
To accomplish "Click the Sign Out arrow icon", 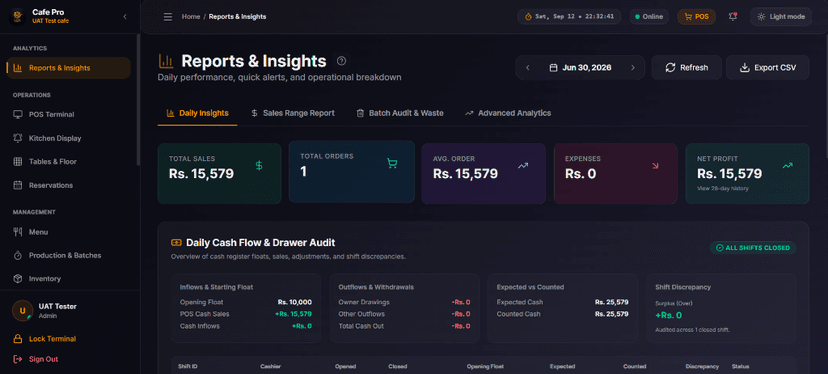I will [17, 359].
